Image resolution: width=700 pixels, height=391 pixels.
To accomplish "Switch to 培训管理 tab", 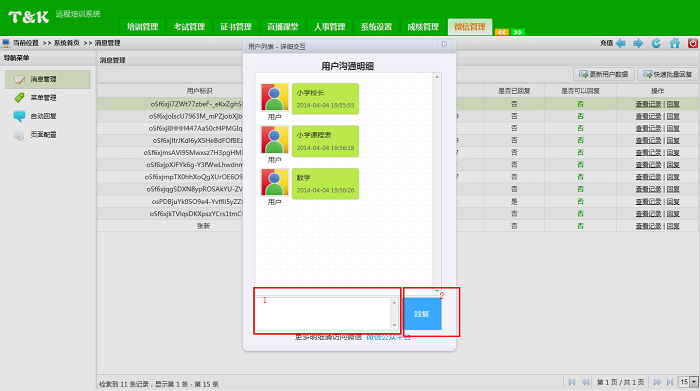I will click(142, 27).
